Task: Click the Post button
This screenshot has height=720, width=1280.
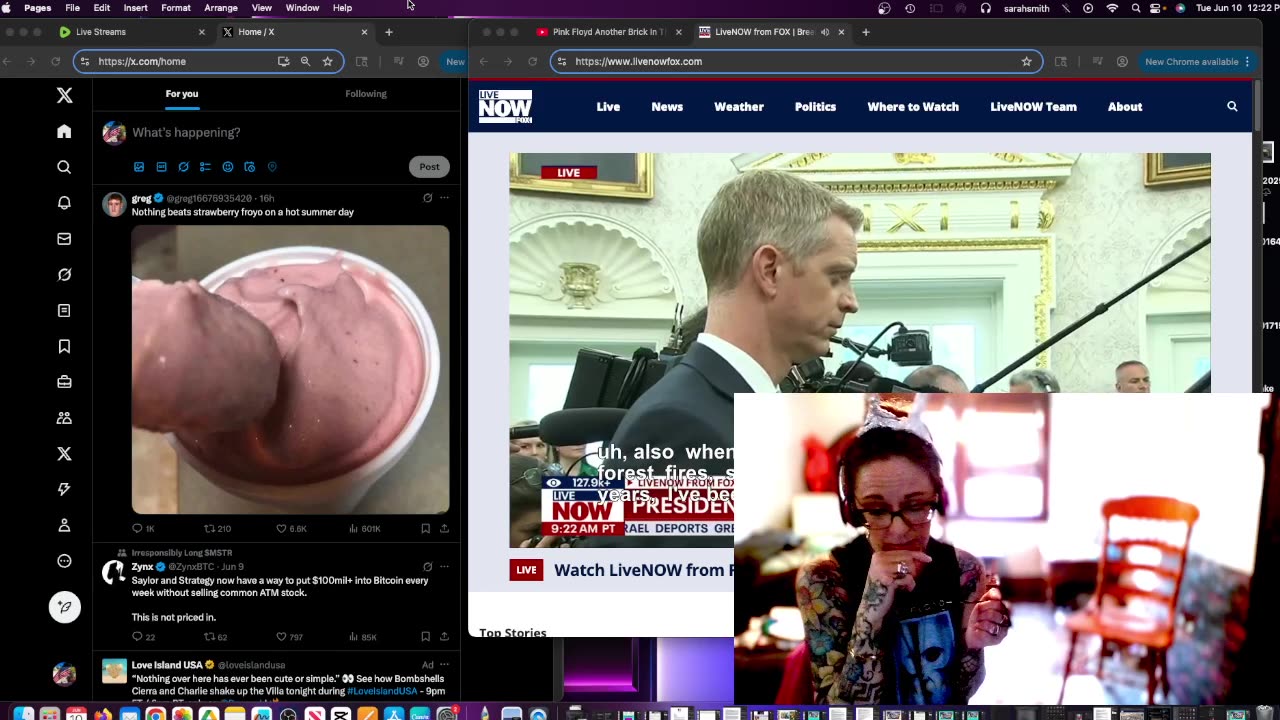Action: (x=429, y=167)
